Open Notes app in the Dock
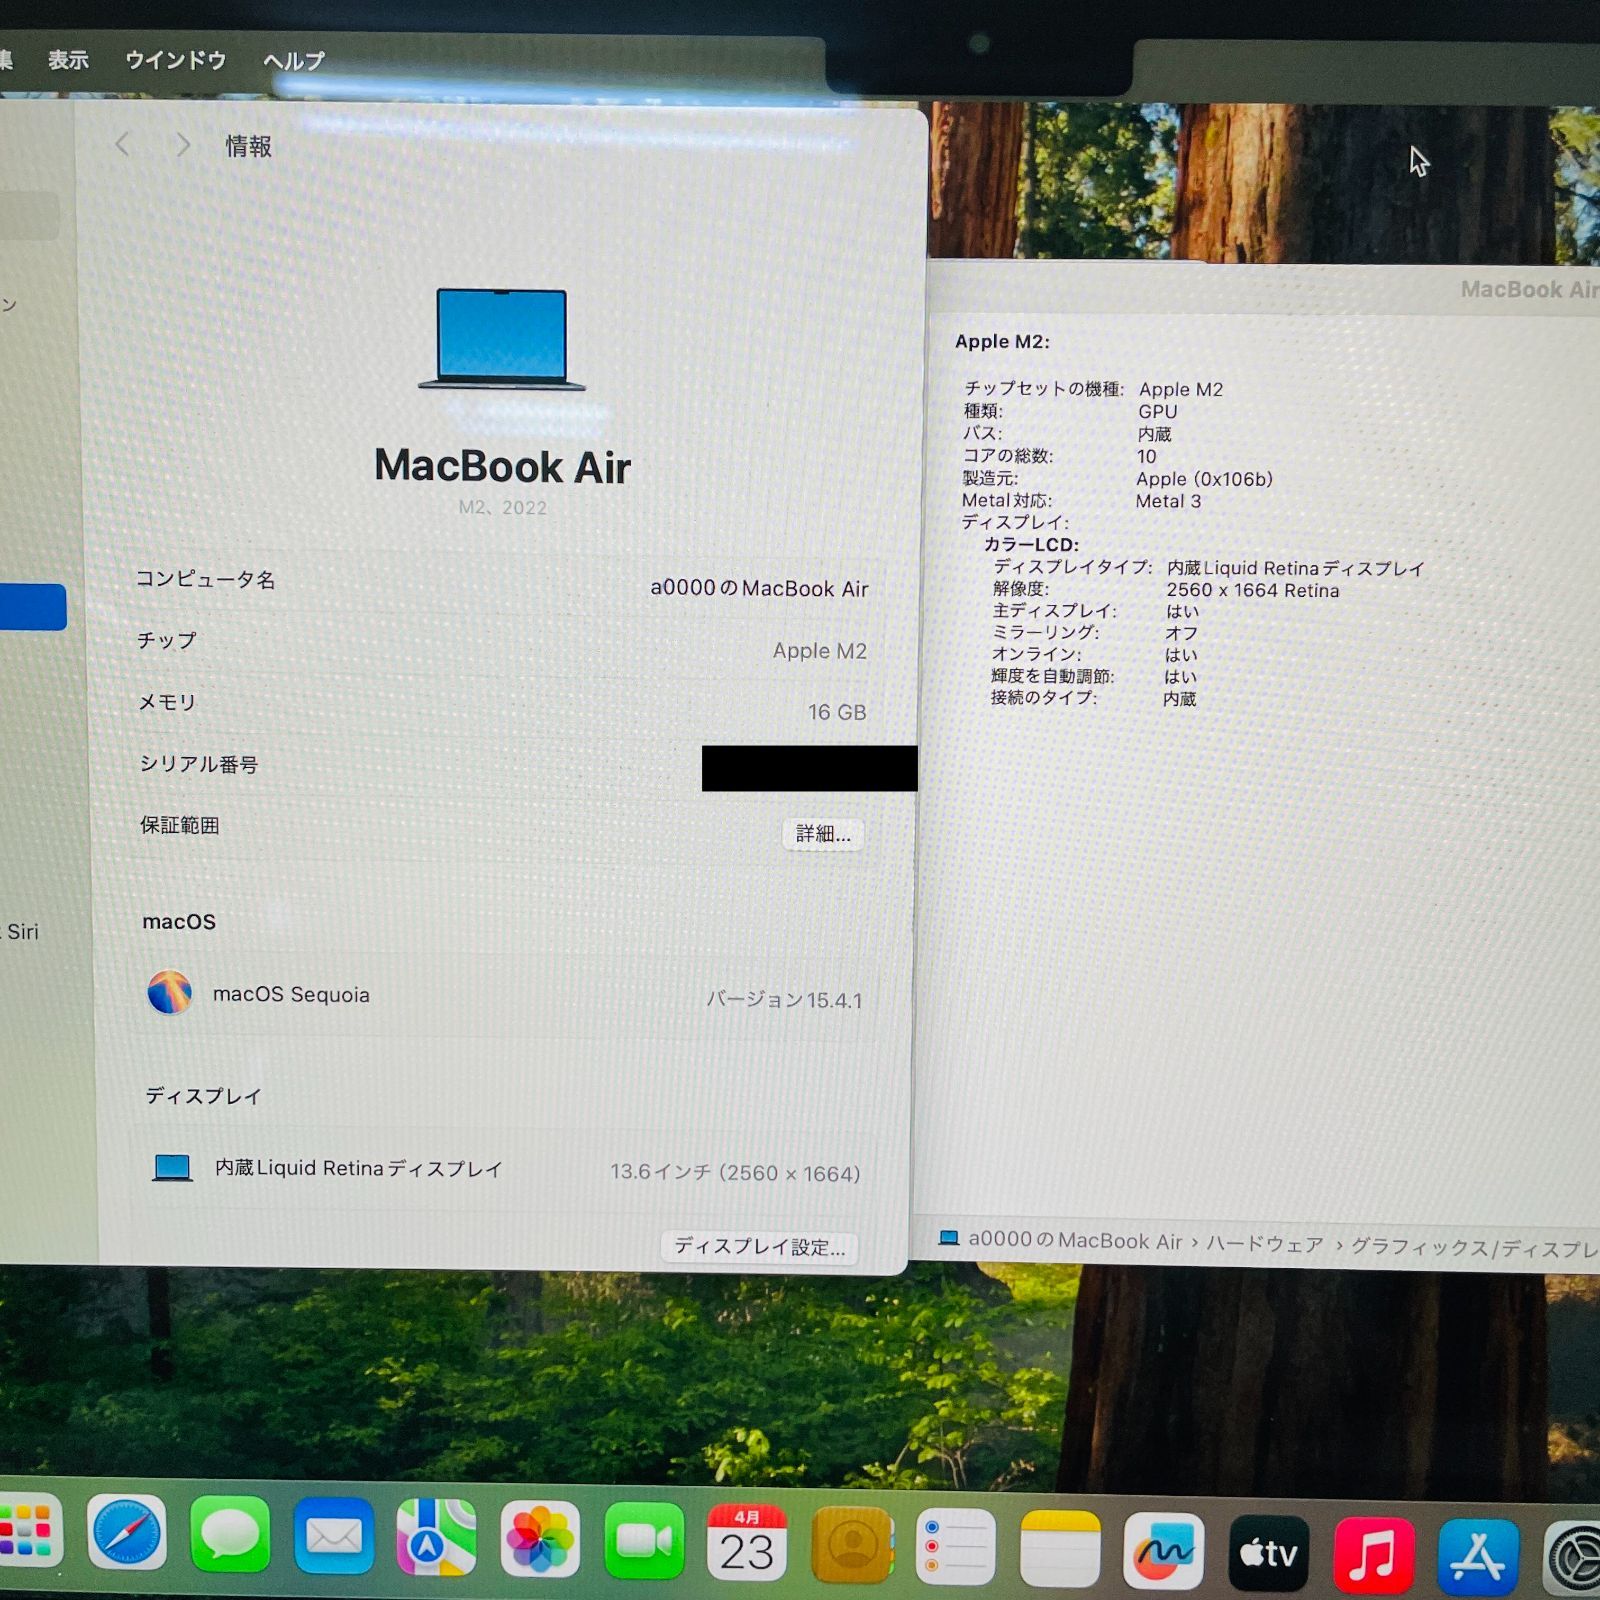1600x1600 pixels. tap(1060, 1549)
